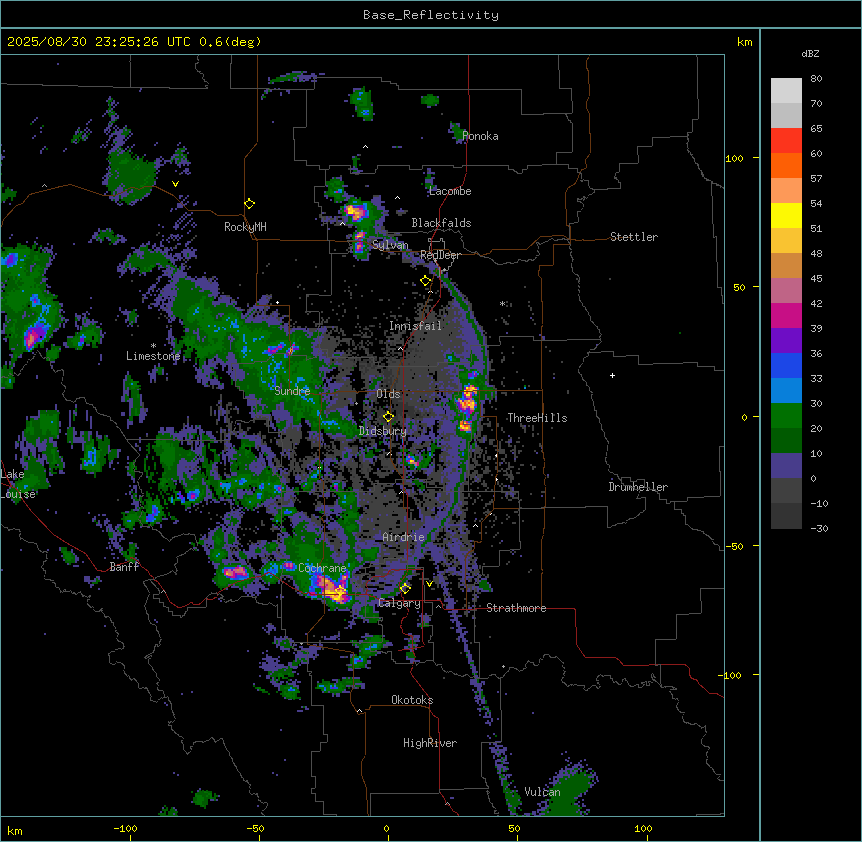Click the storm cell northwest of Sylvan

click(x=356, y=211)
